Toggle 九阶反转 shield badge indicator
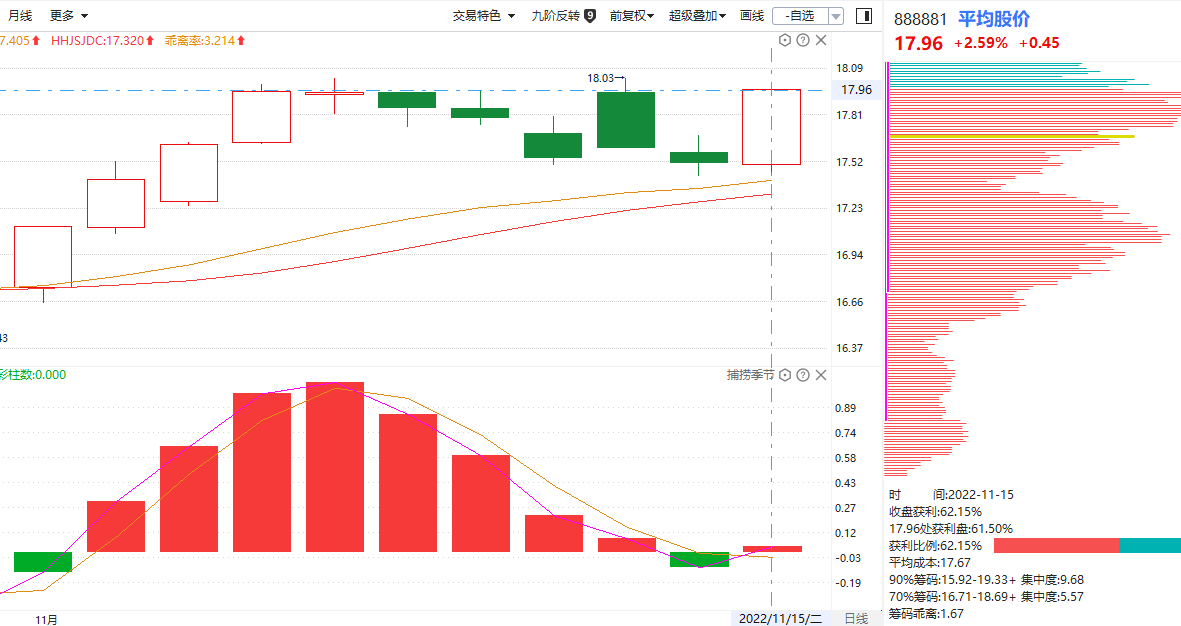Image resolution: width=1181 pixels, height=626 pixels. tap(590, 16)
